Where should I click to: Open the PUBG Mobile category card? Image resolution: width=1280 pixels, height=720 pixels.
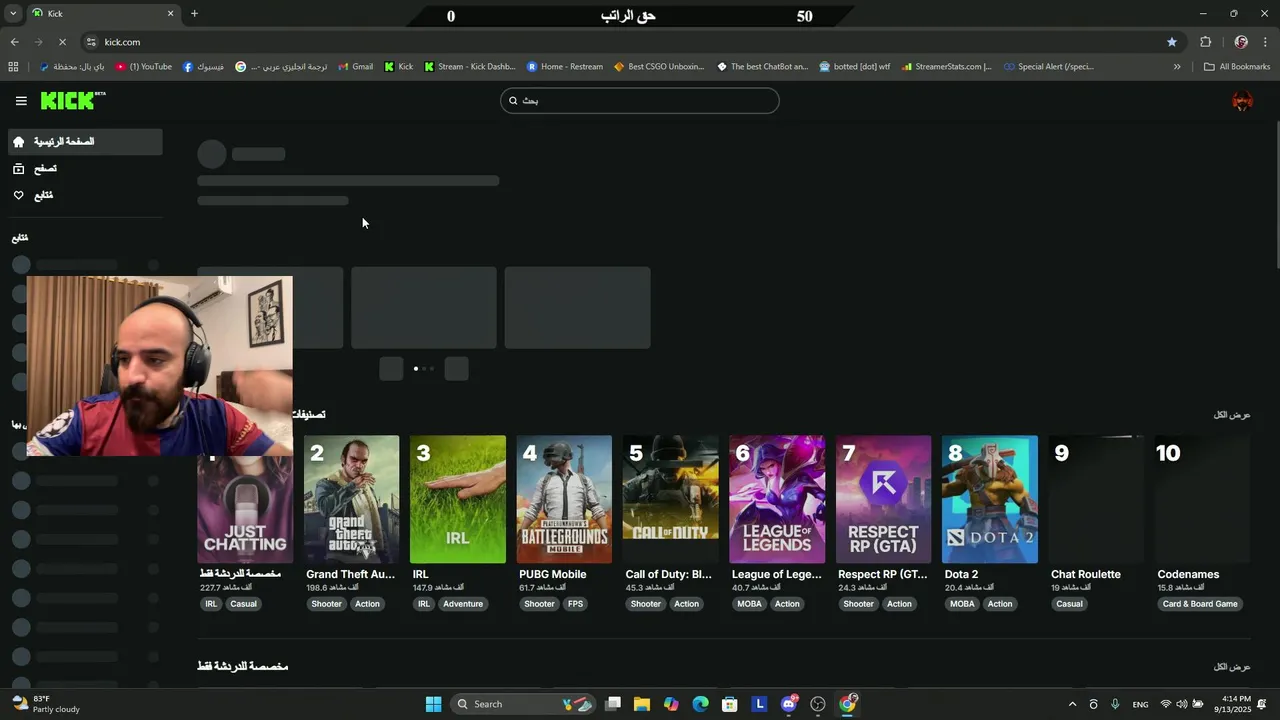click(564, 499)
